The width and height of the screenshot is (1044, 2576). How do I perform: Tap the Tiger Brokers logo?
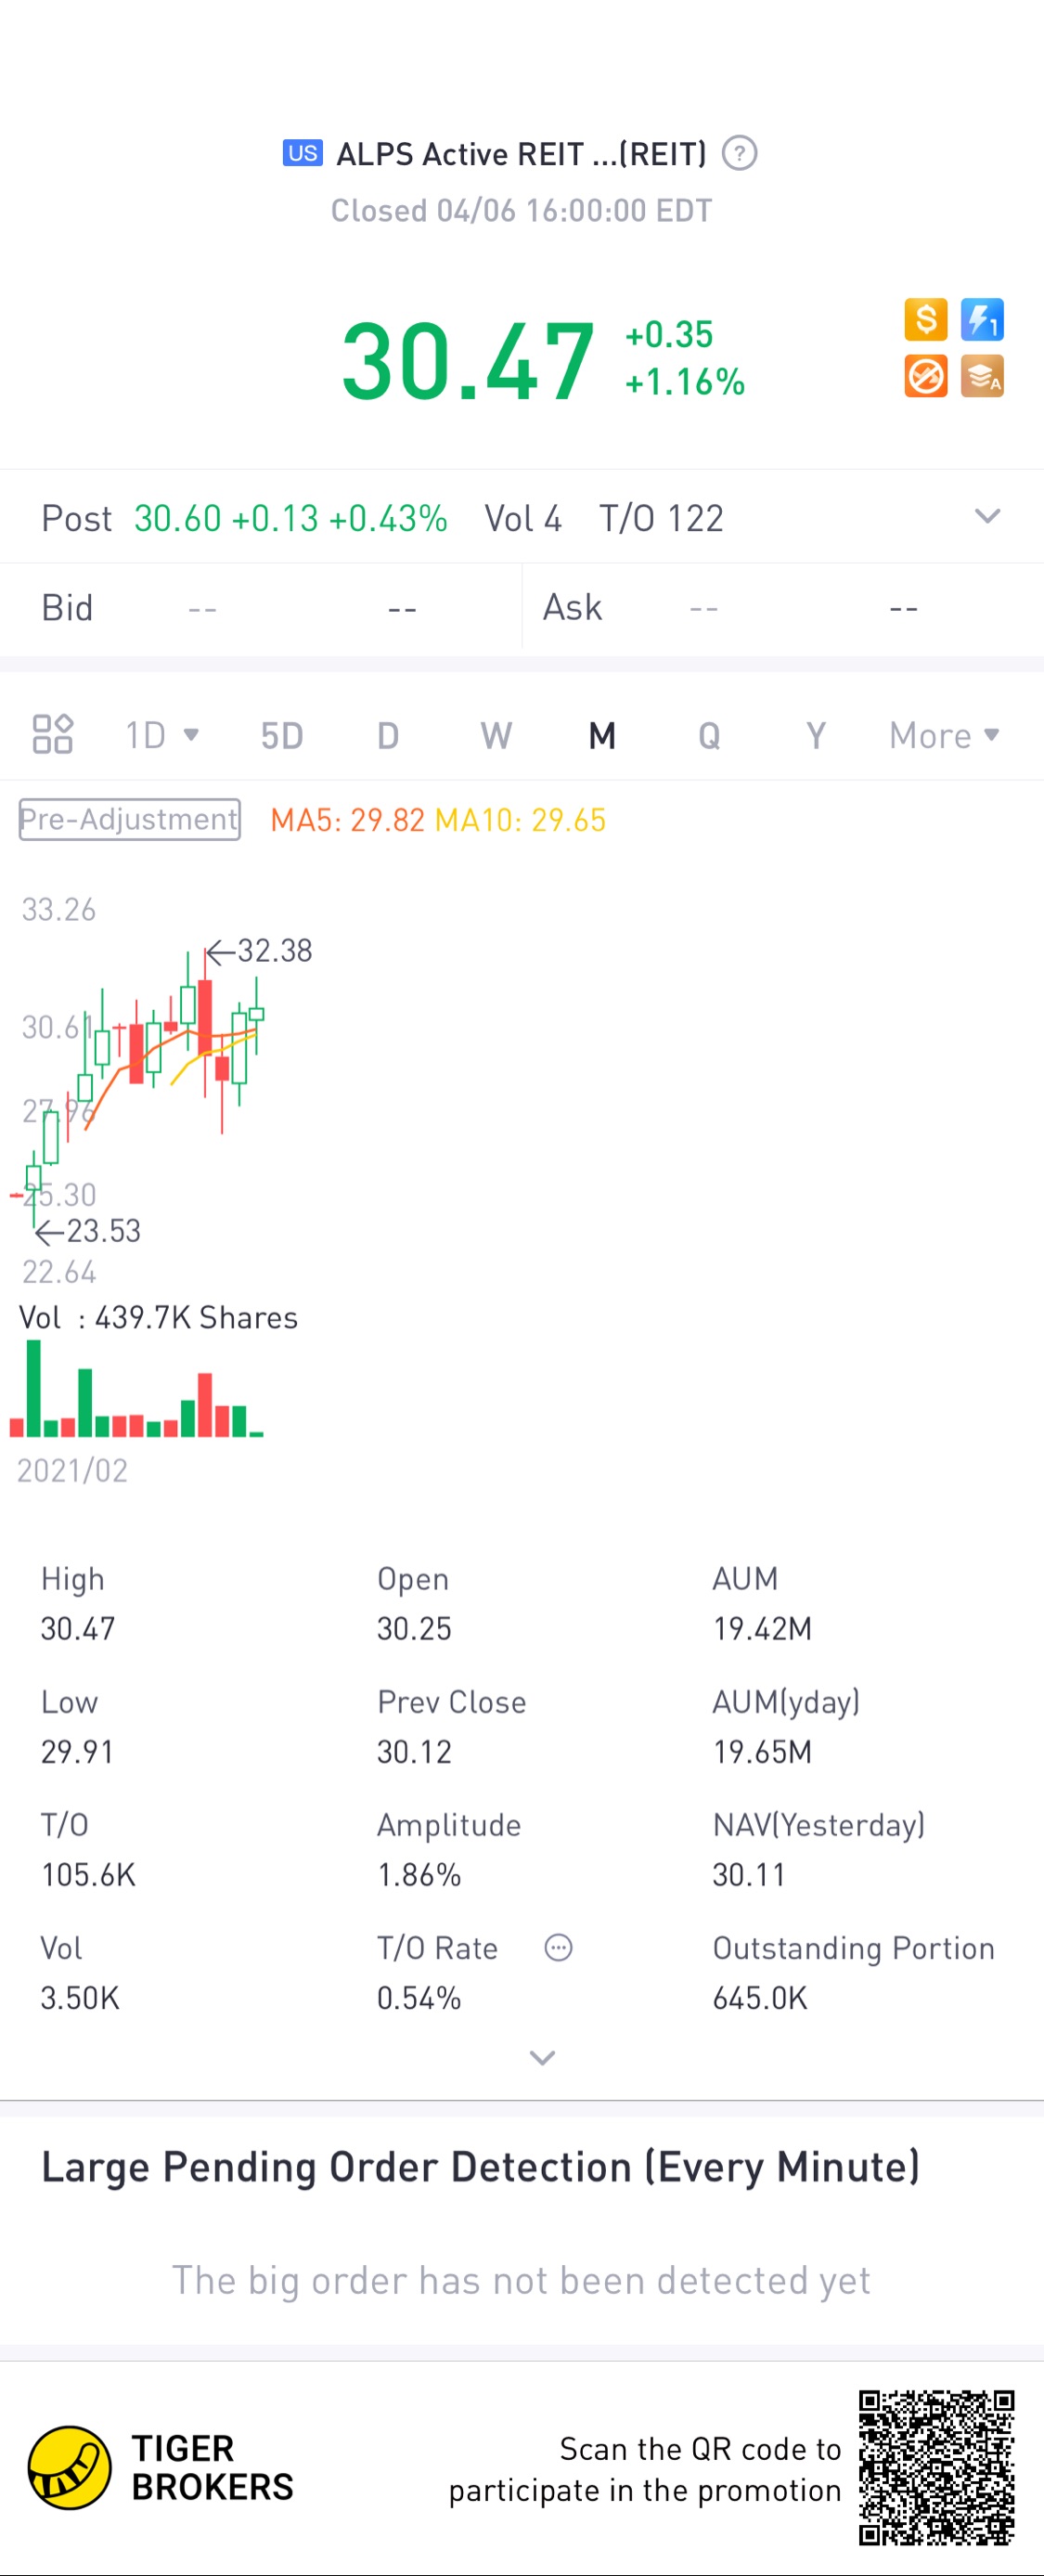pyautogui.click(x=69, y=2467)
